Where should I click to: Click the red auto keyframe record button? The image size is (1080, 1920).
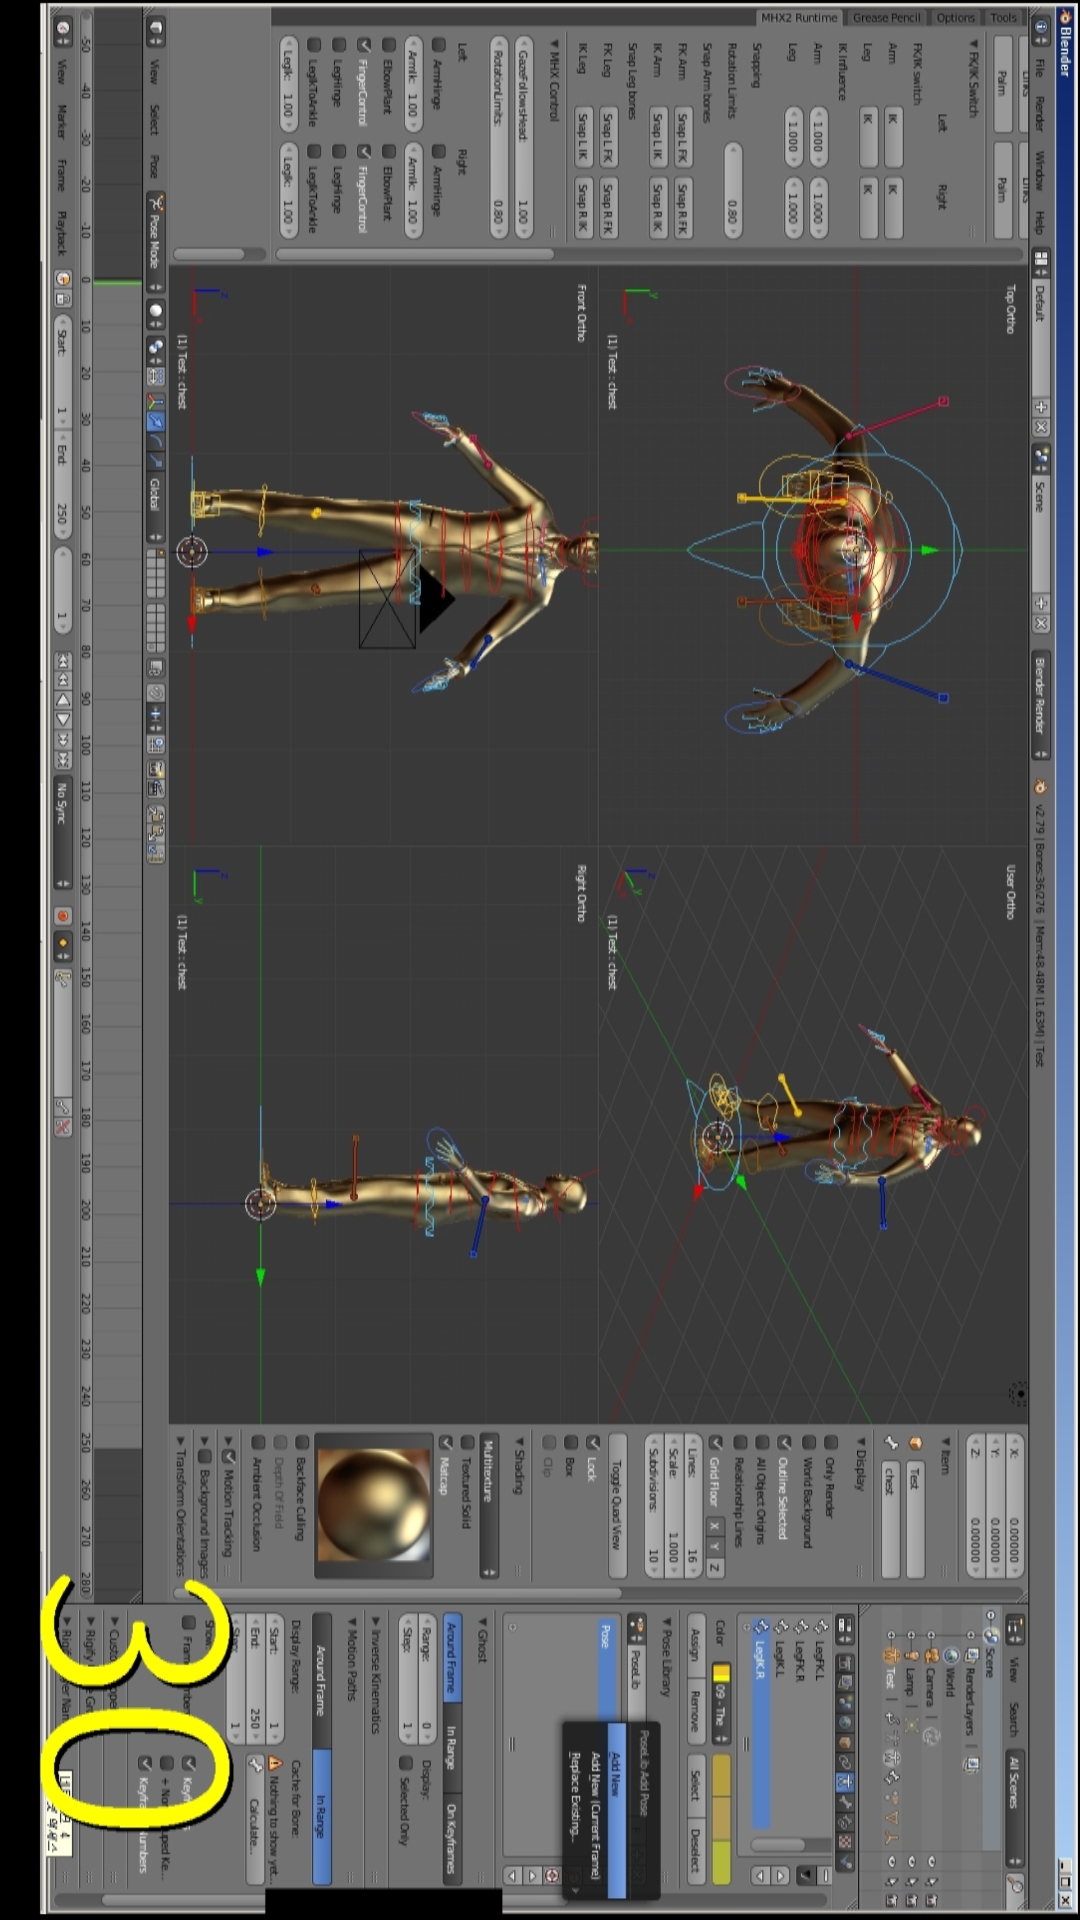tap(62, 915)
